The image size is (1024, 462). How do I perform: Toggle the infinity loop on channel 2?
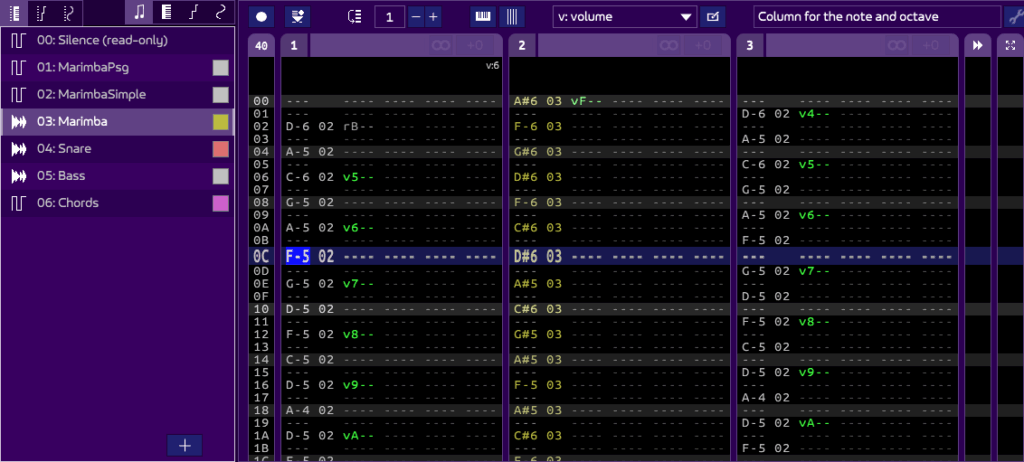[669, 45]
